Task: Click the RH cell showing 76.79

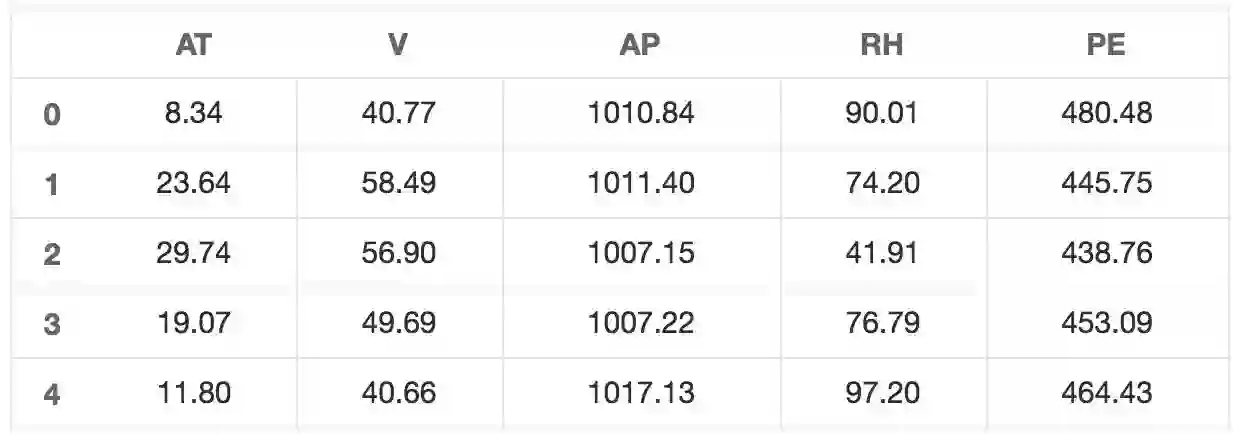Action: [881, 323]
